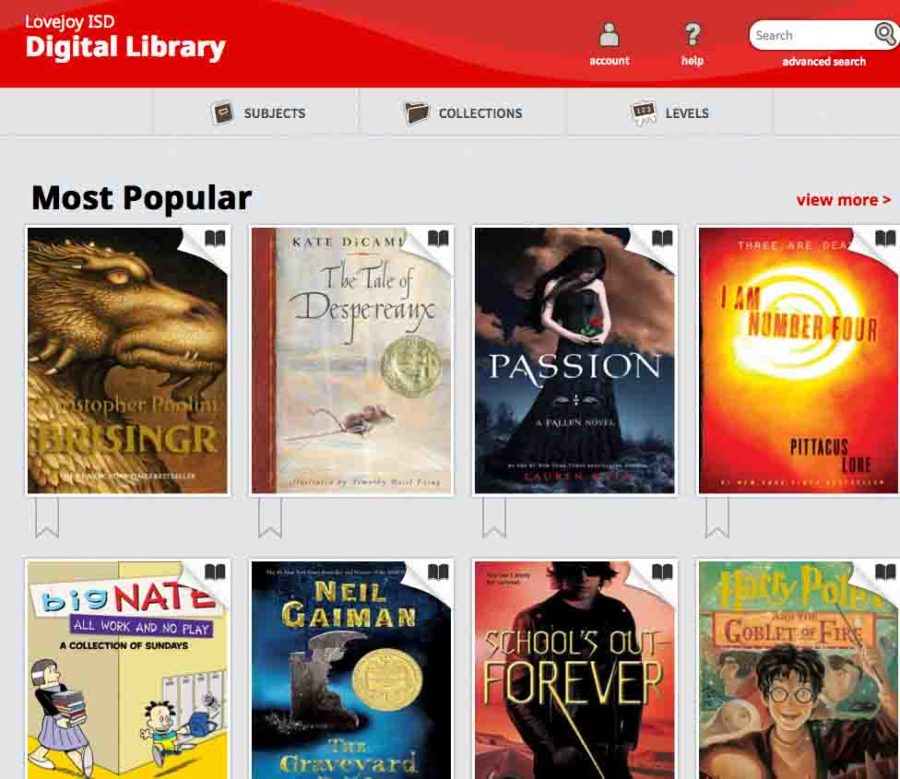Click the eBook icon on Passion

[662, 238]
